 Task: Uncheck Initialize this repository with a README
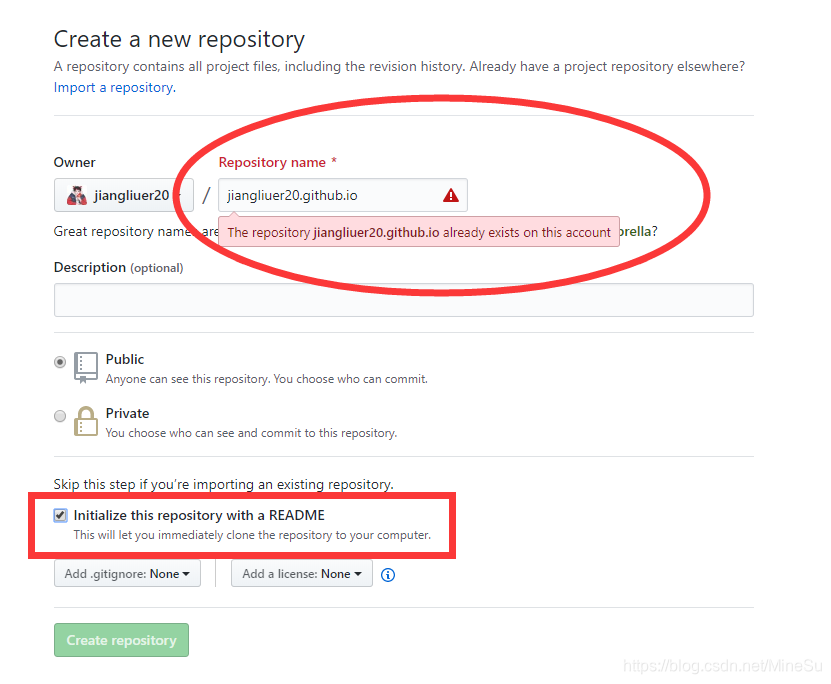coord(60,515)
